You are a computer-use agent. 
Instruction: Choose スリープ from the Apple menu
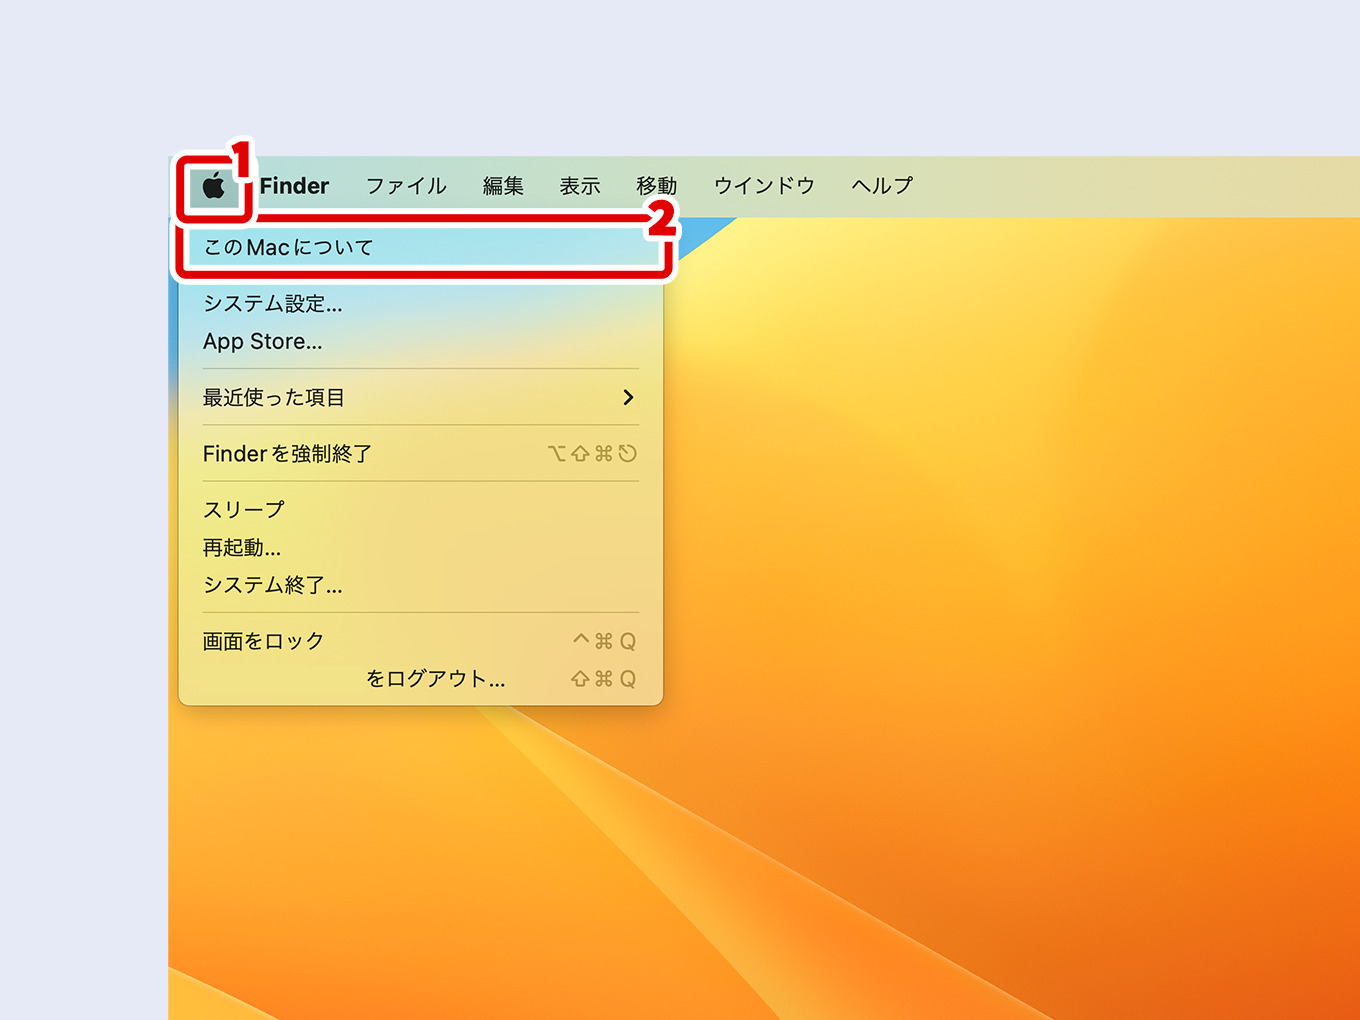(421, 509)
